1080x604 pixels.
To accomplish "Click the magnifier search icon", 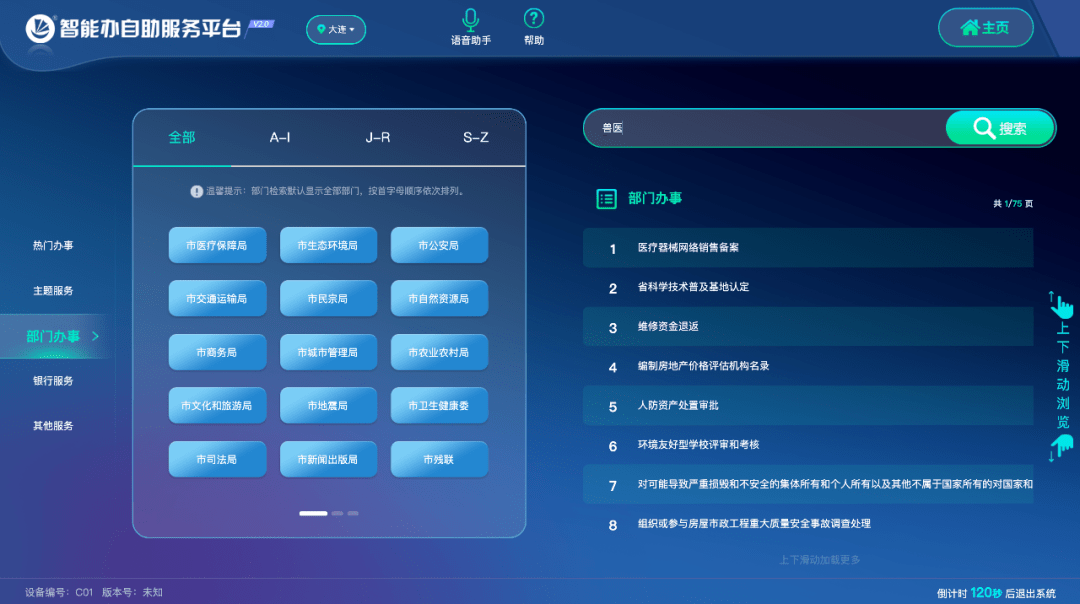I will [983, 128].
